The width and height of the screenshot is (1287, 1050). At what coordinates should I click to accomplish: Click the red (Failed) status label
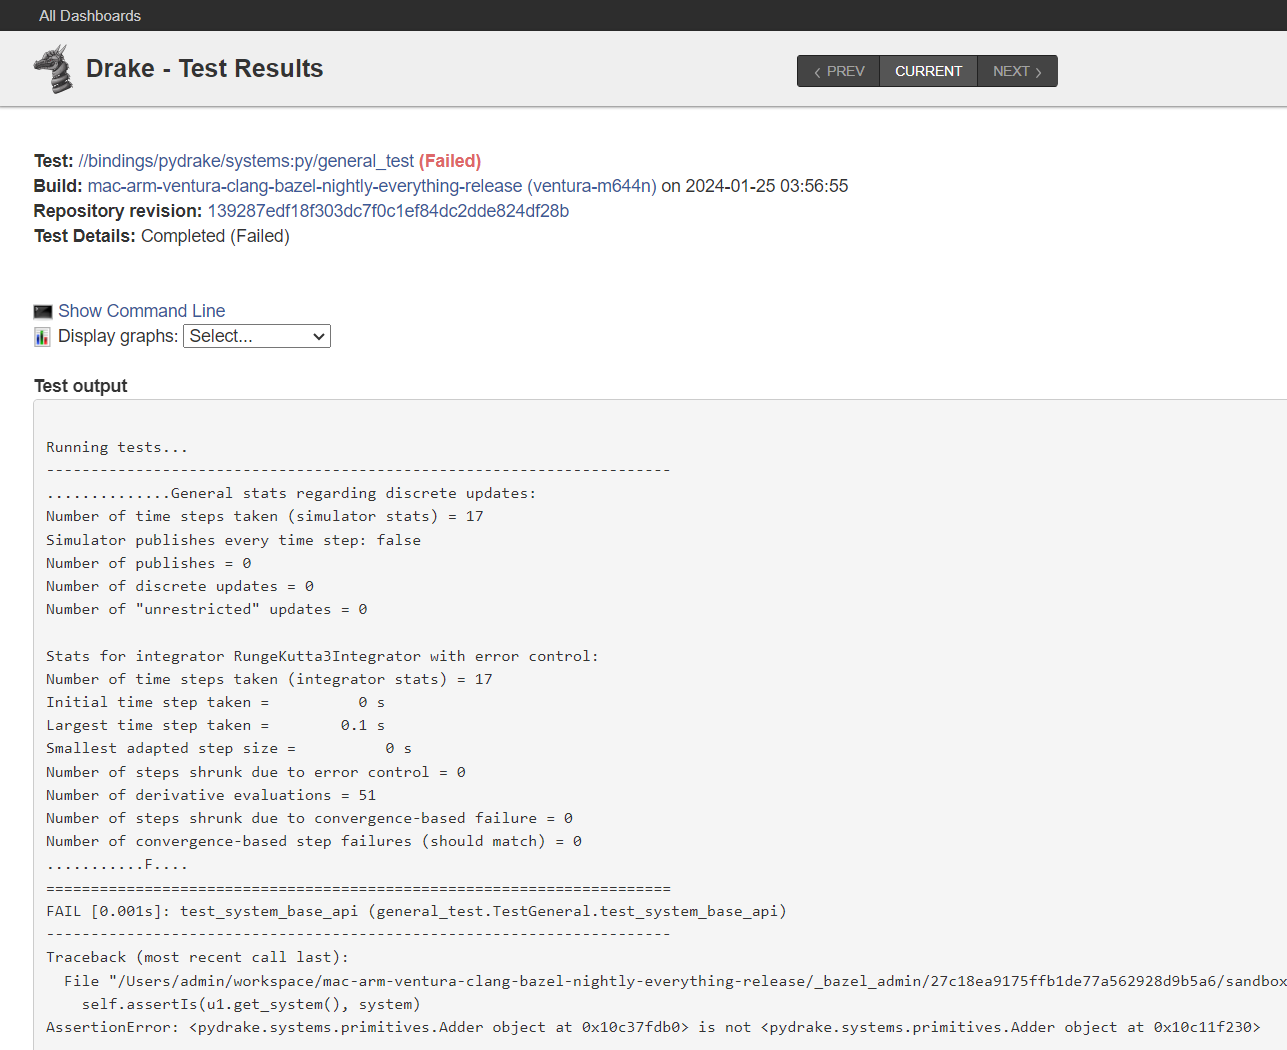tap(450, 161)
